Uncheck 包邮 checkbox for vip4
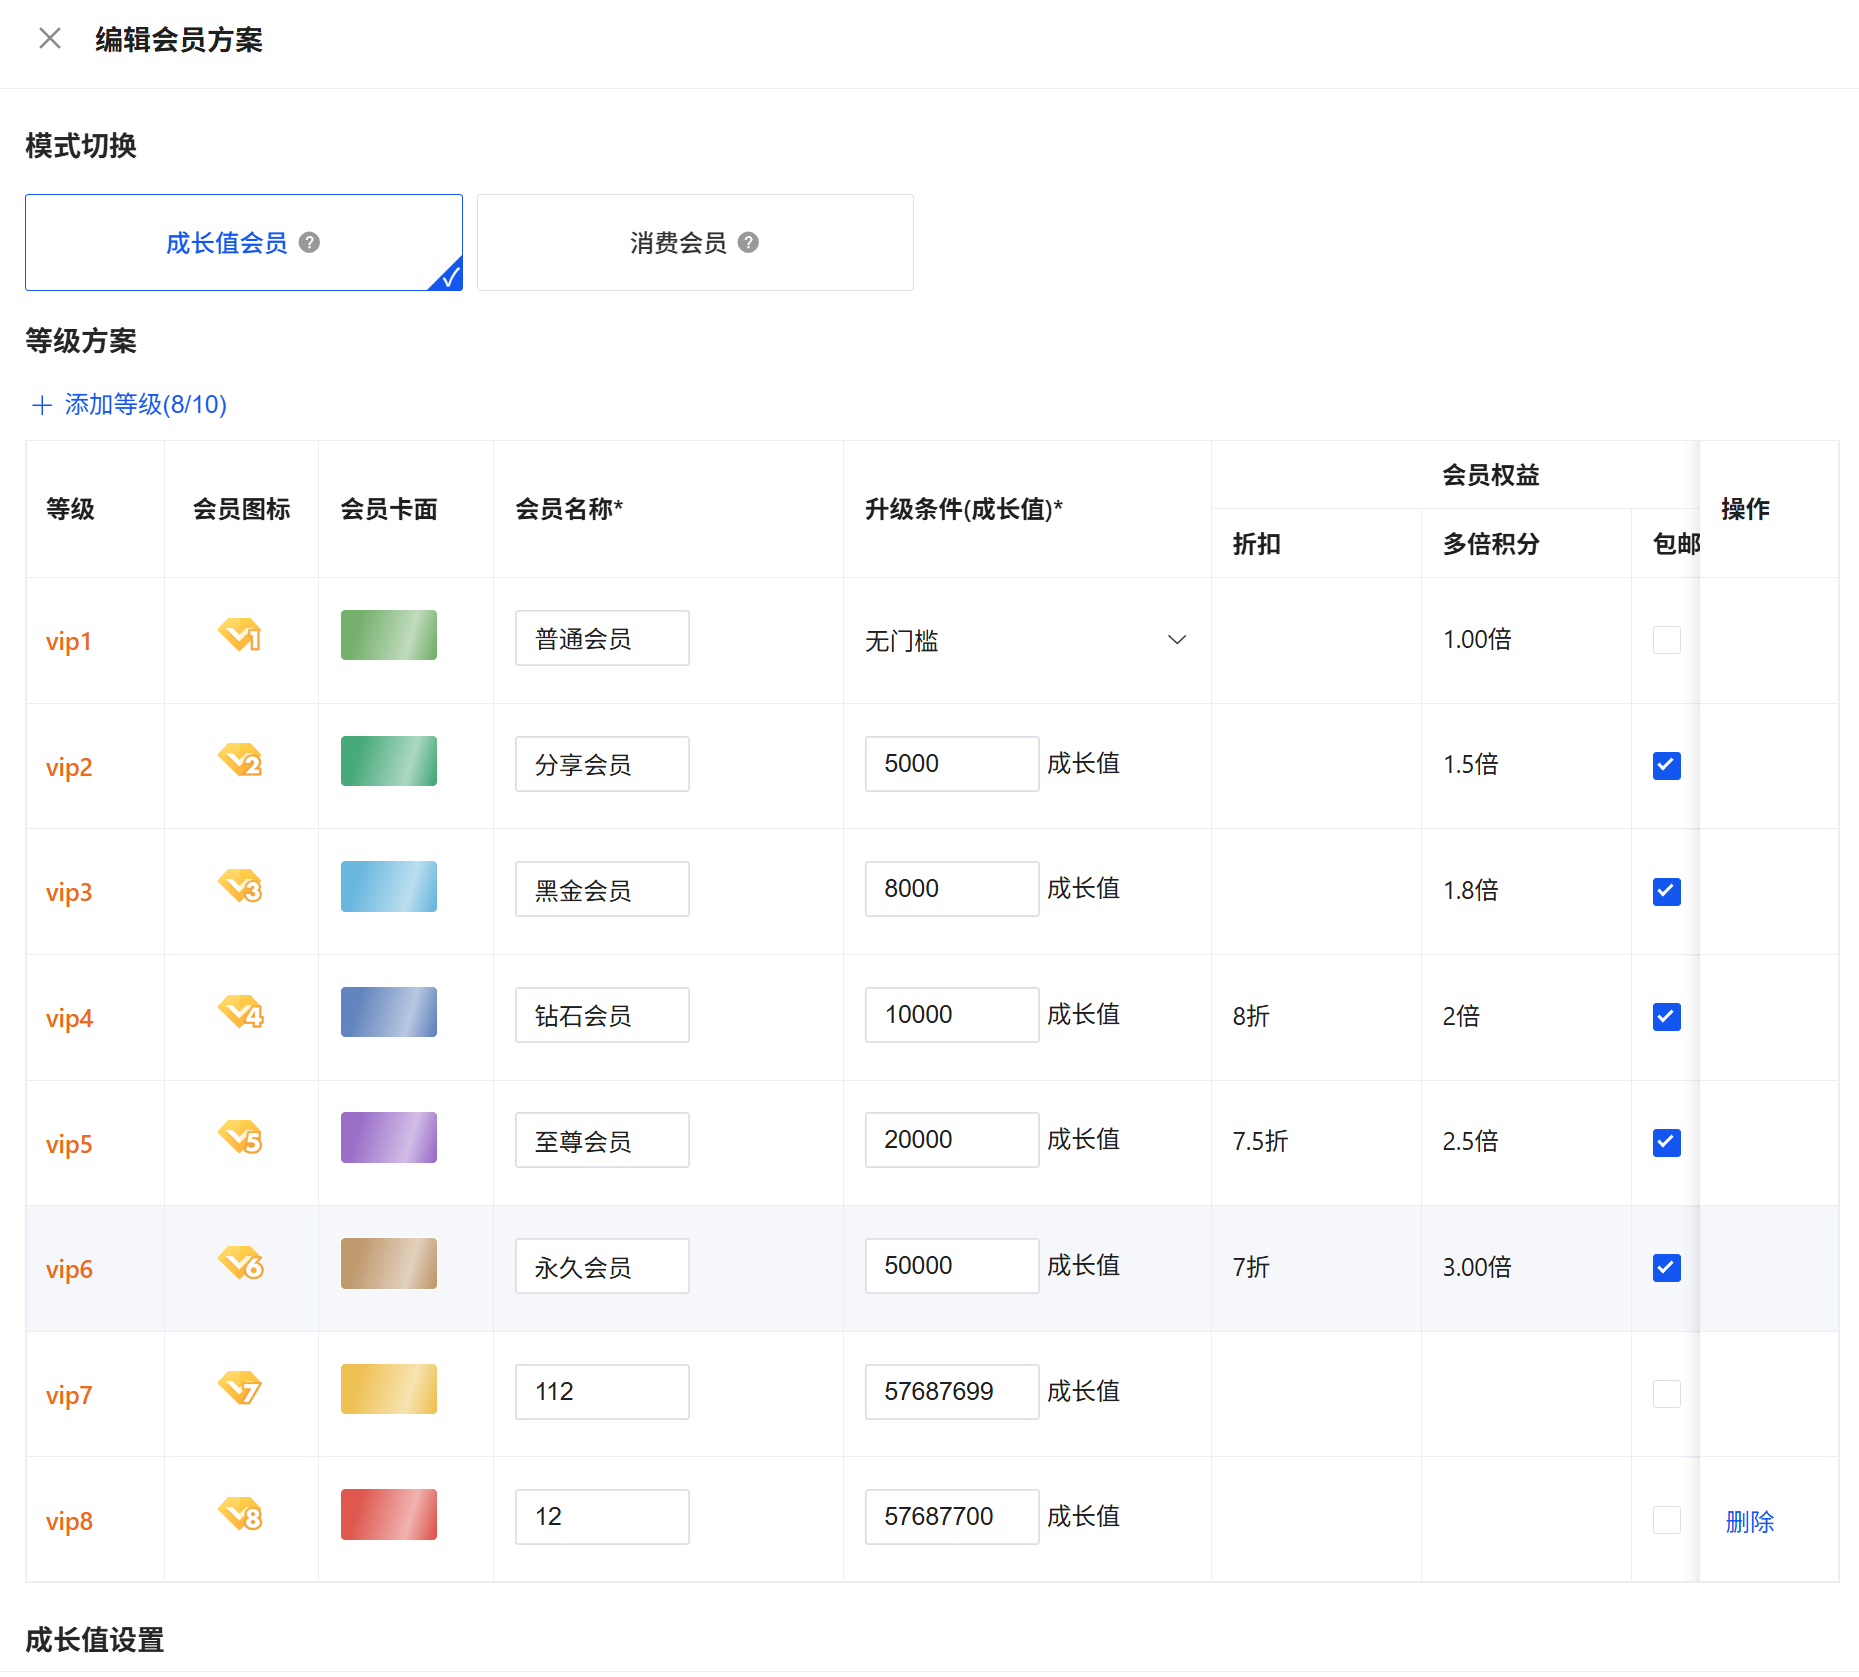1859x1677 pixels. pyautogui.click(x=1666, y=1017)
